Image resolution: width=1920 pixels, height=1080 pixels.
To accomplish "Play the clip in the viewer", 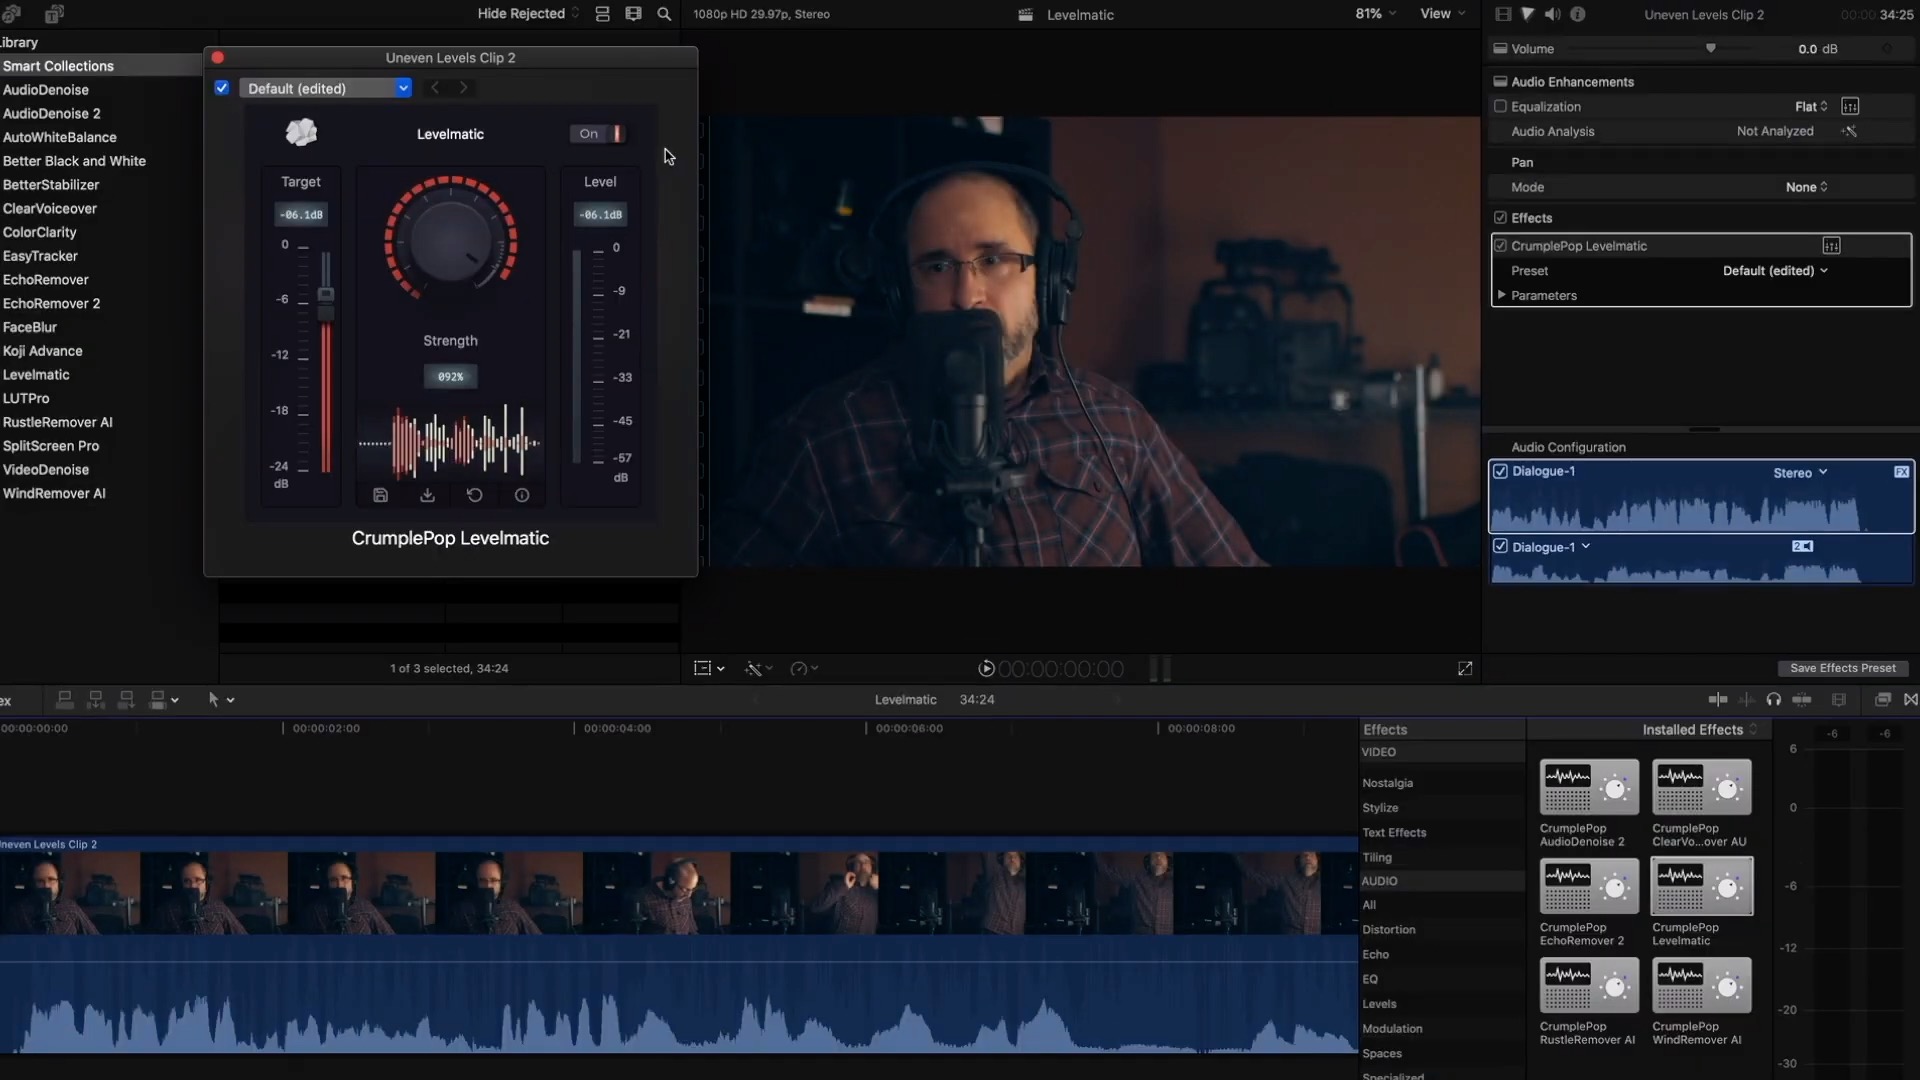I will pos(986,668).
